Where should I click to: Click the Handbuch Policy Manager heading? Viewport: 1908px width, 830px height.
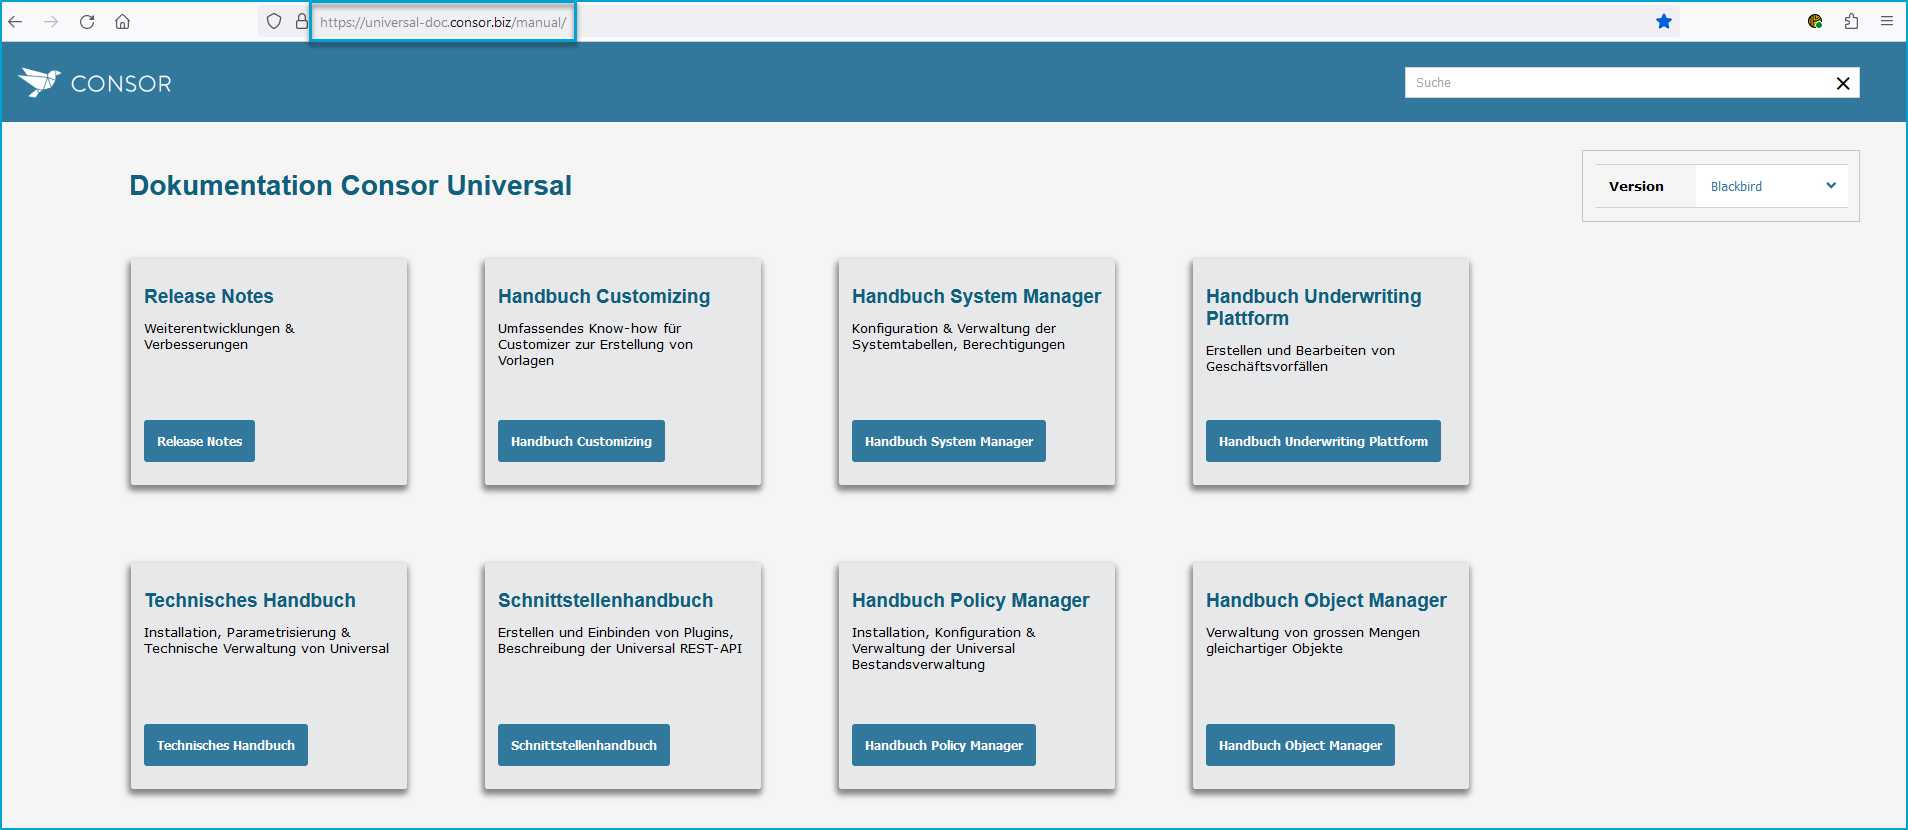pyautogui.click(x=970, y=600)
